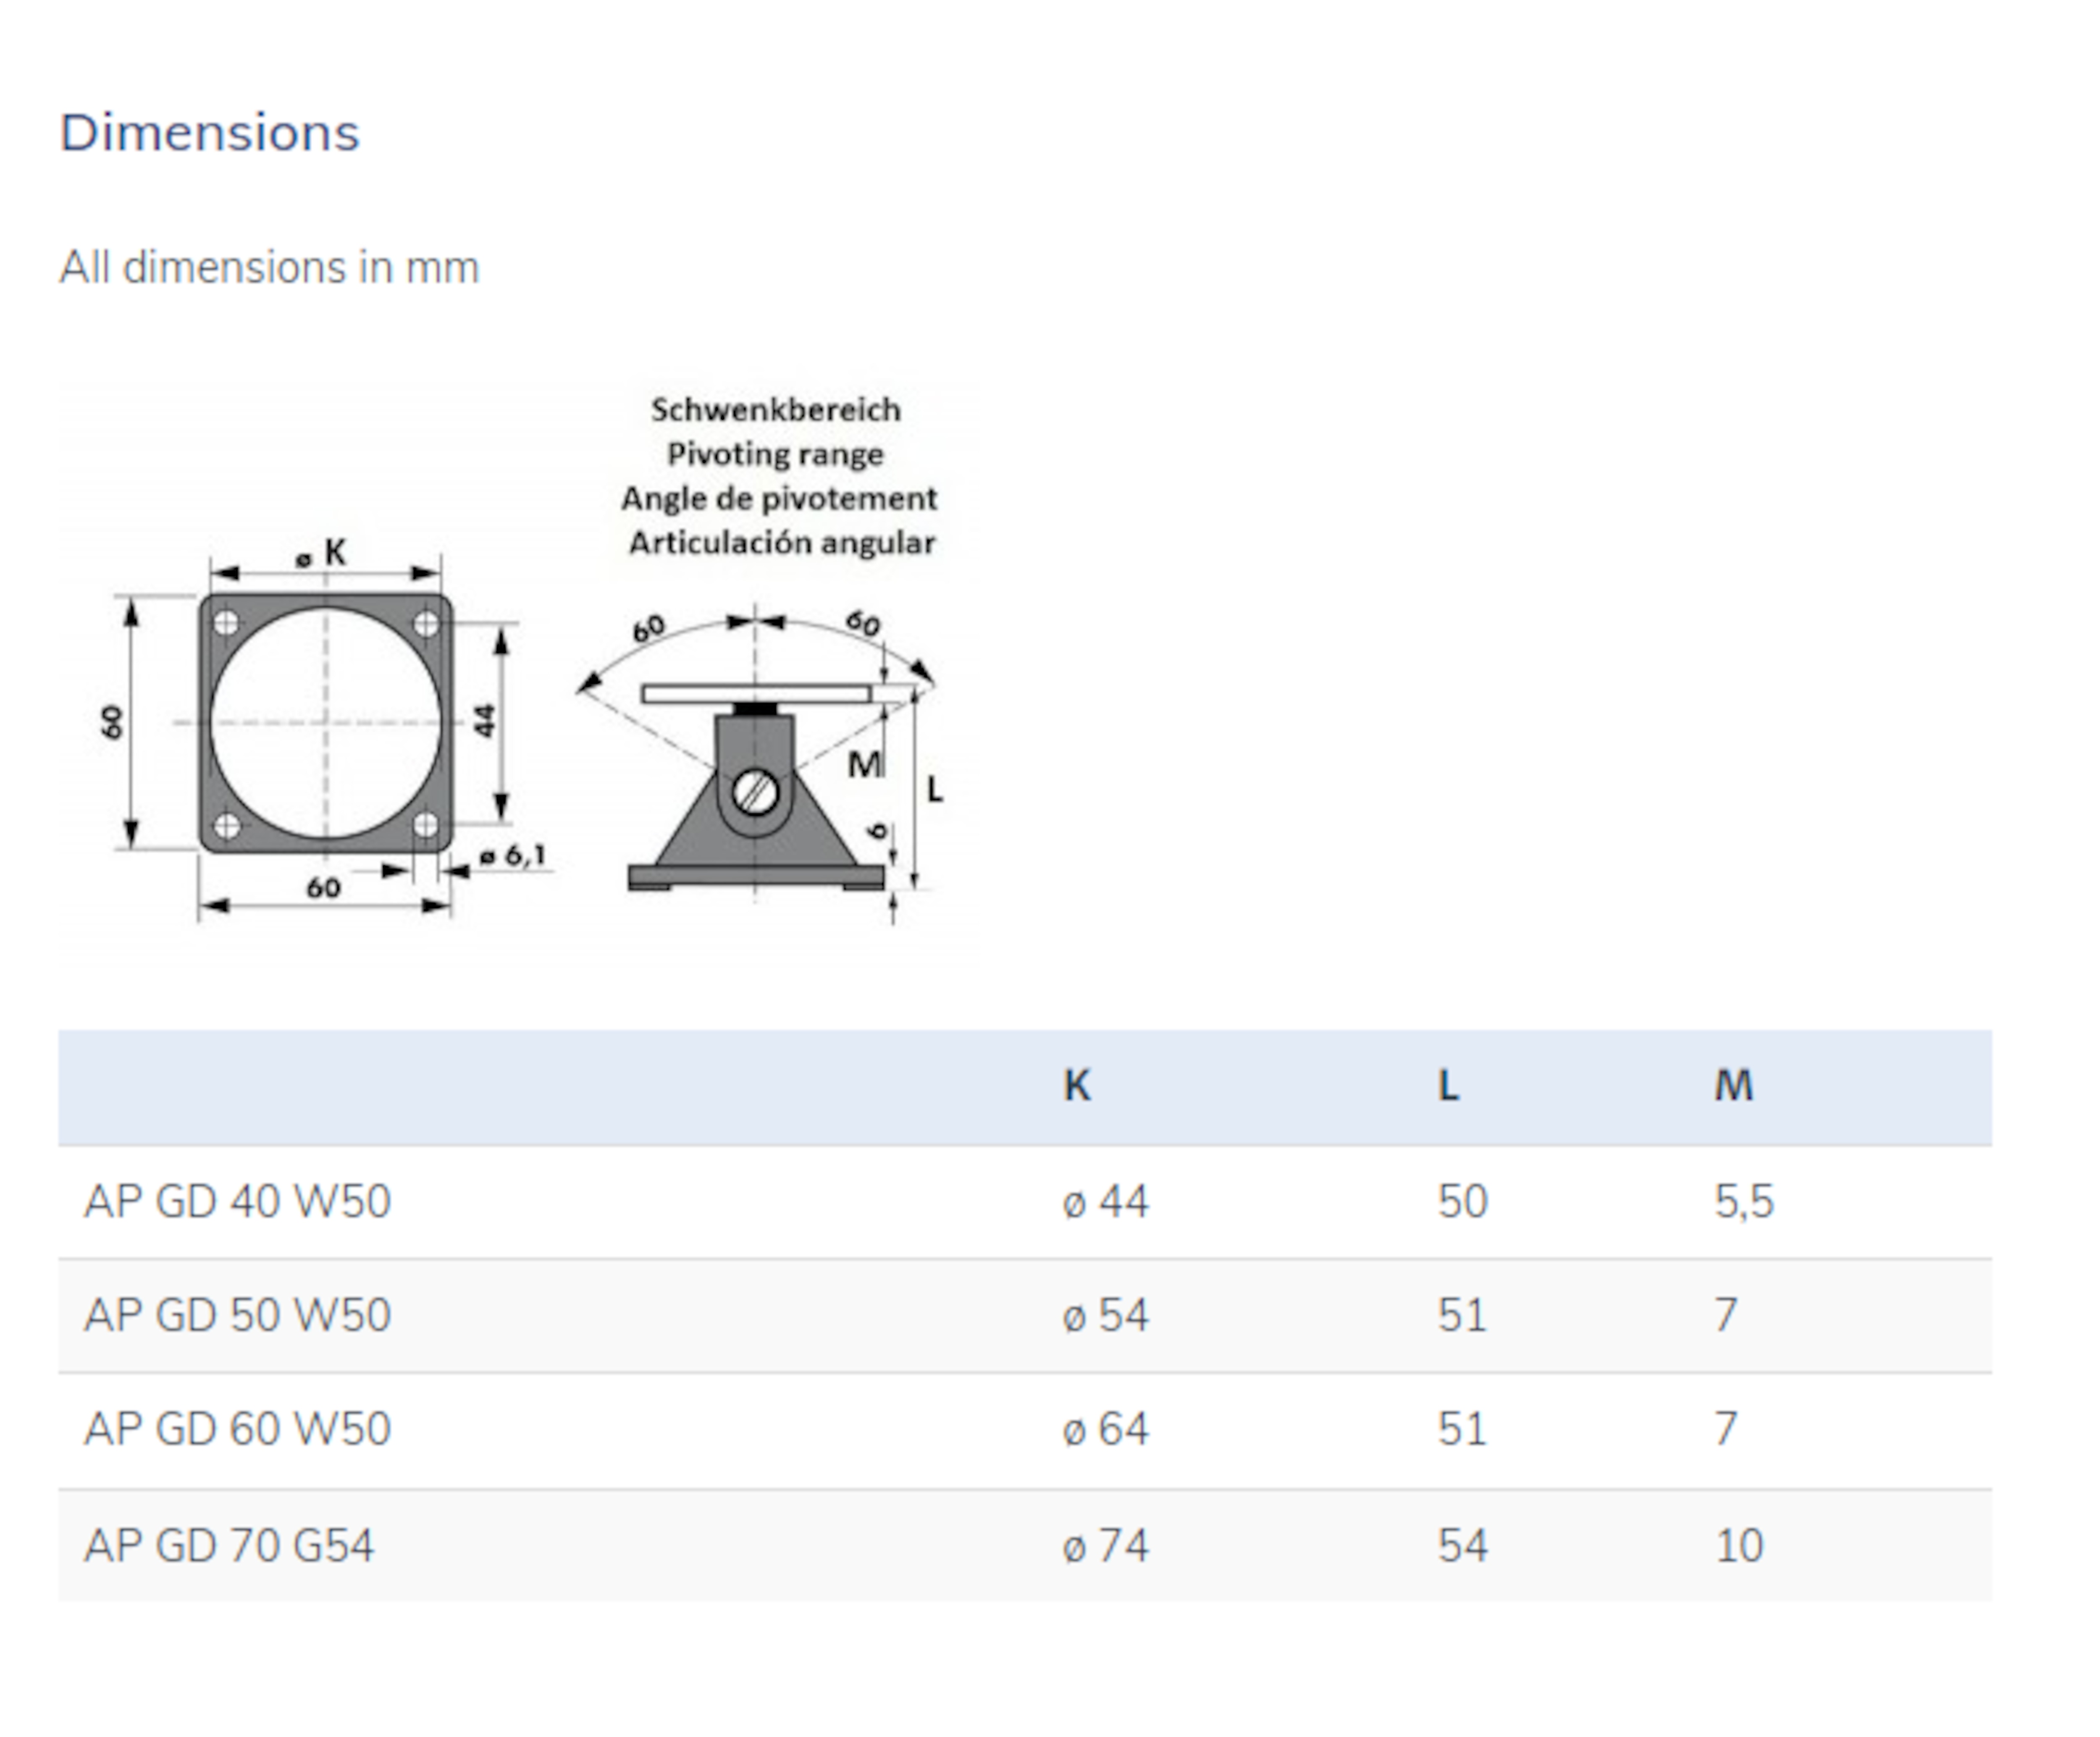Select the AP GD 50 W50 row

(x=1025, y=1315)
